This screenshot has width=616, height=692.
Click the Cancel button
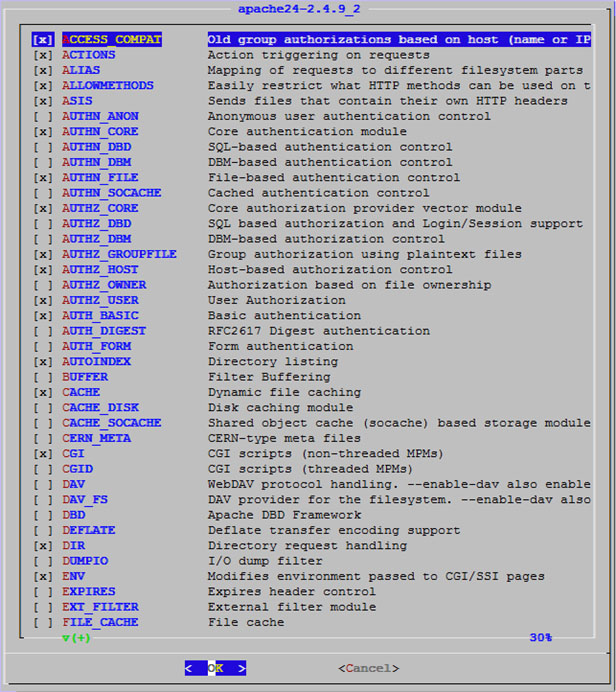pyautogui.click(x=368, y=668)
